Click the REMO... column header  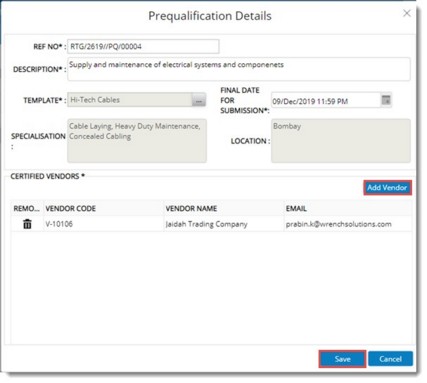point(27,209)
